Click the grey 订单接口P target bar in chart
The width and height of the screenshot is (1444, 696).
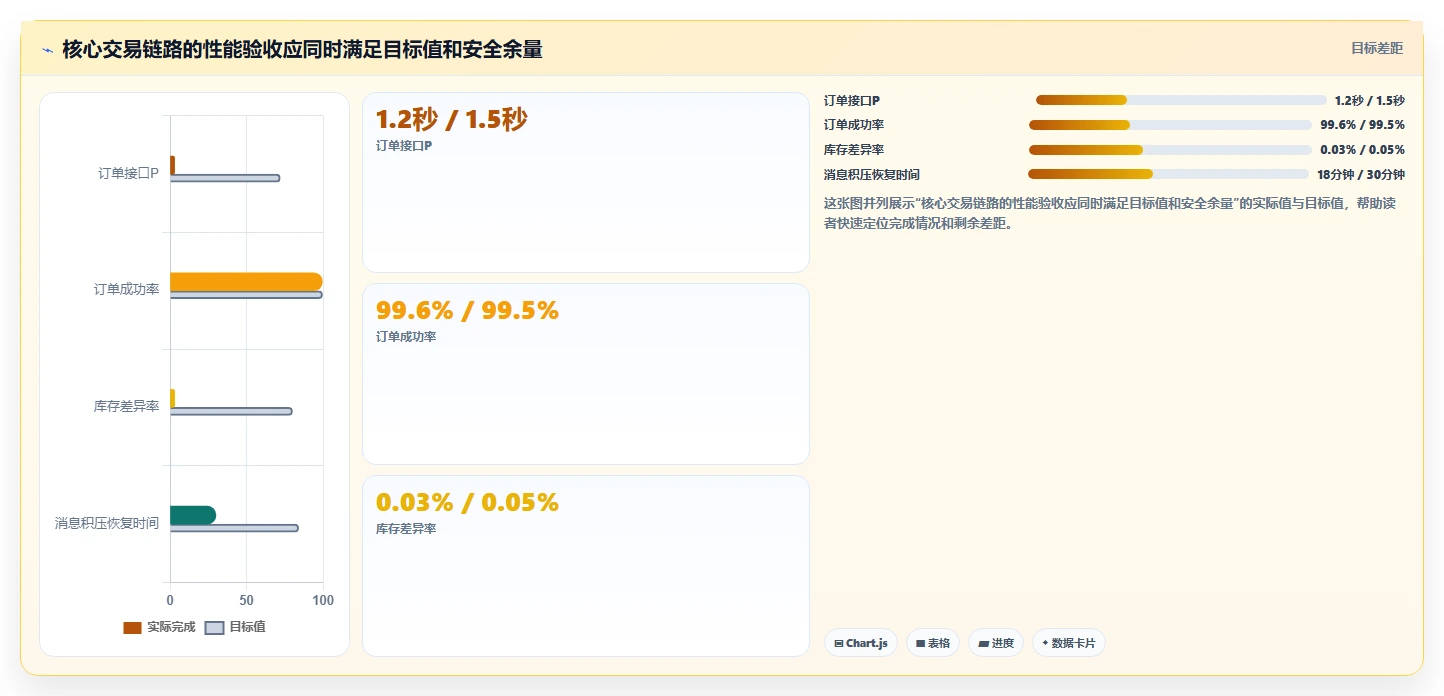[x=225, y=178]
